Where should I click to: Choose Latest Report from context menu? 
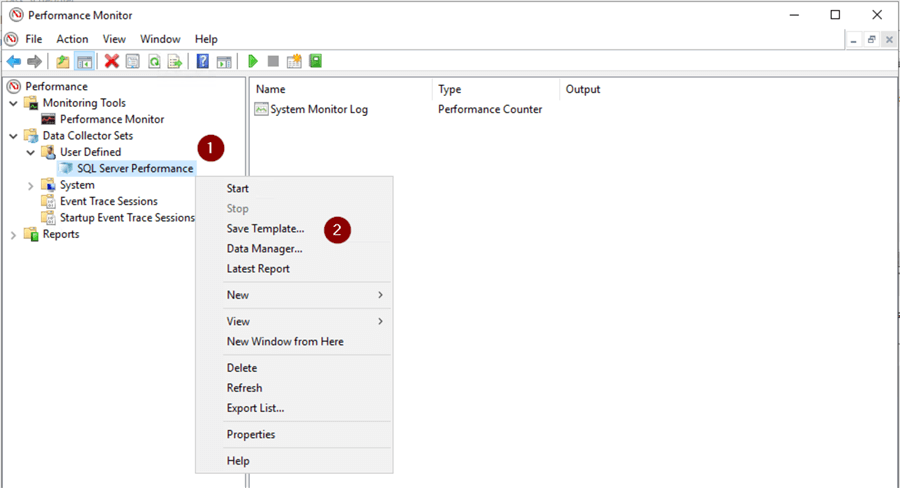coord(258,269)
